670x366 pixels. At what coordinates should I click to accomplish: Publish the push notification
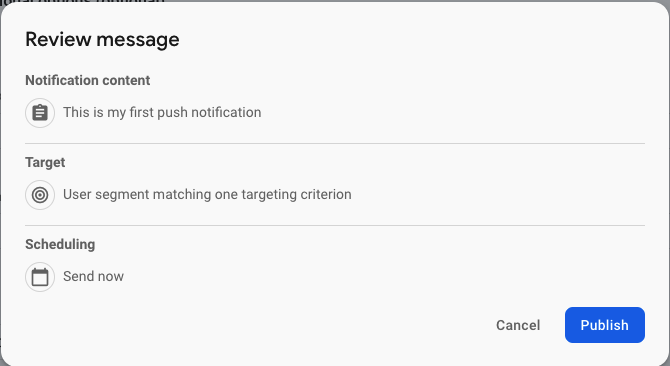click(x=605, y=325)
